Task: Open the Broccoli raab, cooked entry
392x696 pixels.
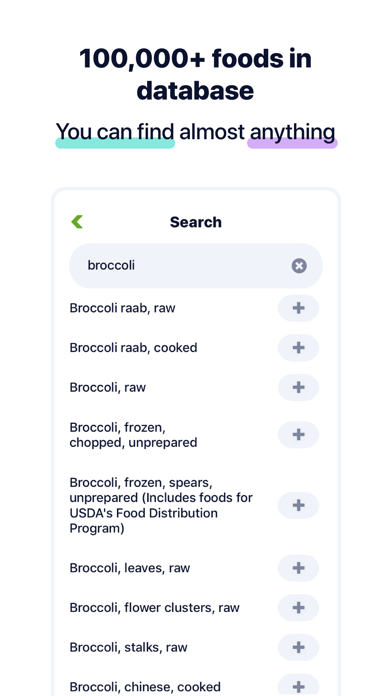Action: tap(133, 348)
